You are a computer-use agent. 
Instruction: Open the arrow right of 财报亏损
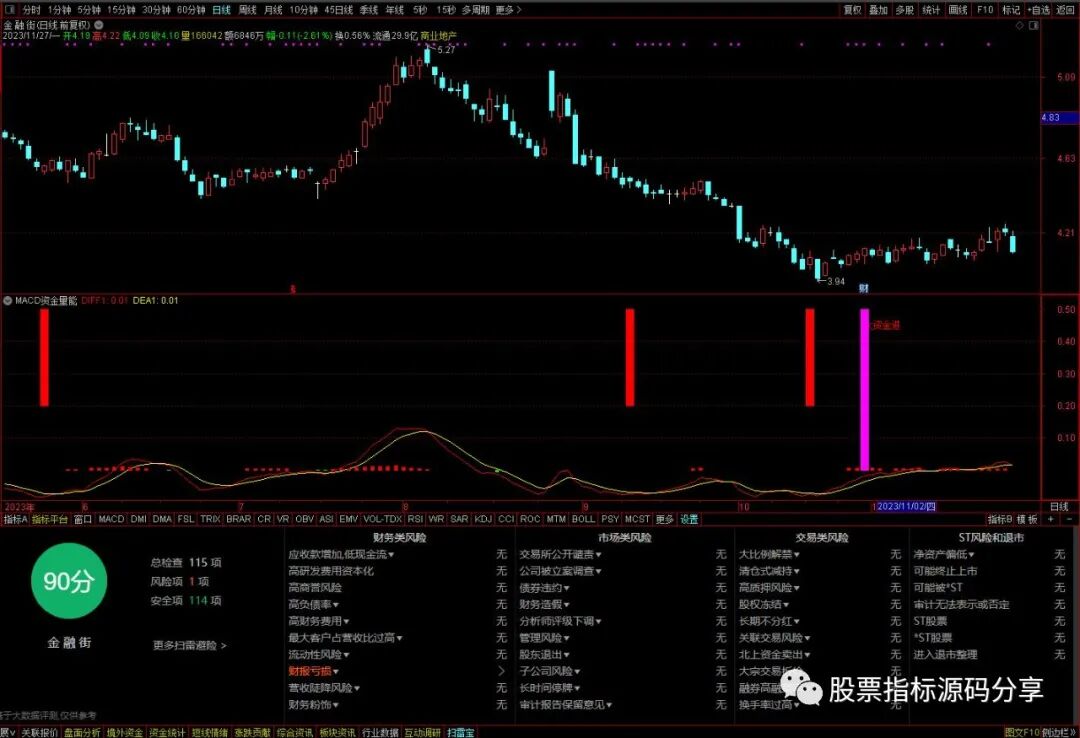point(501,671)
